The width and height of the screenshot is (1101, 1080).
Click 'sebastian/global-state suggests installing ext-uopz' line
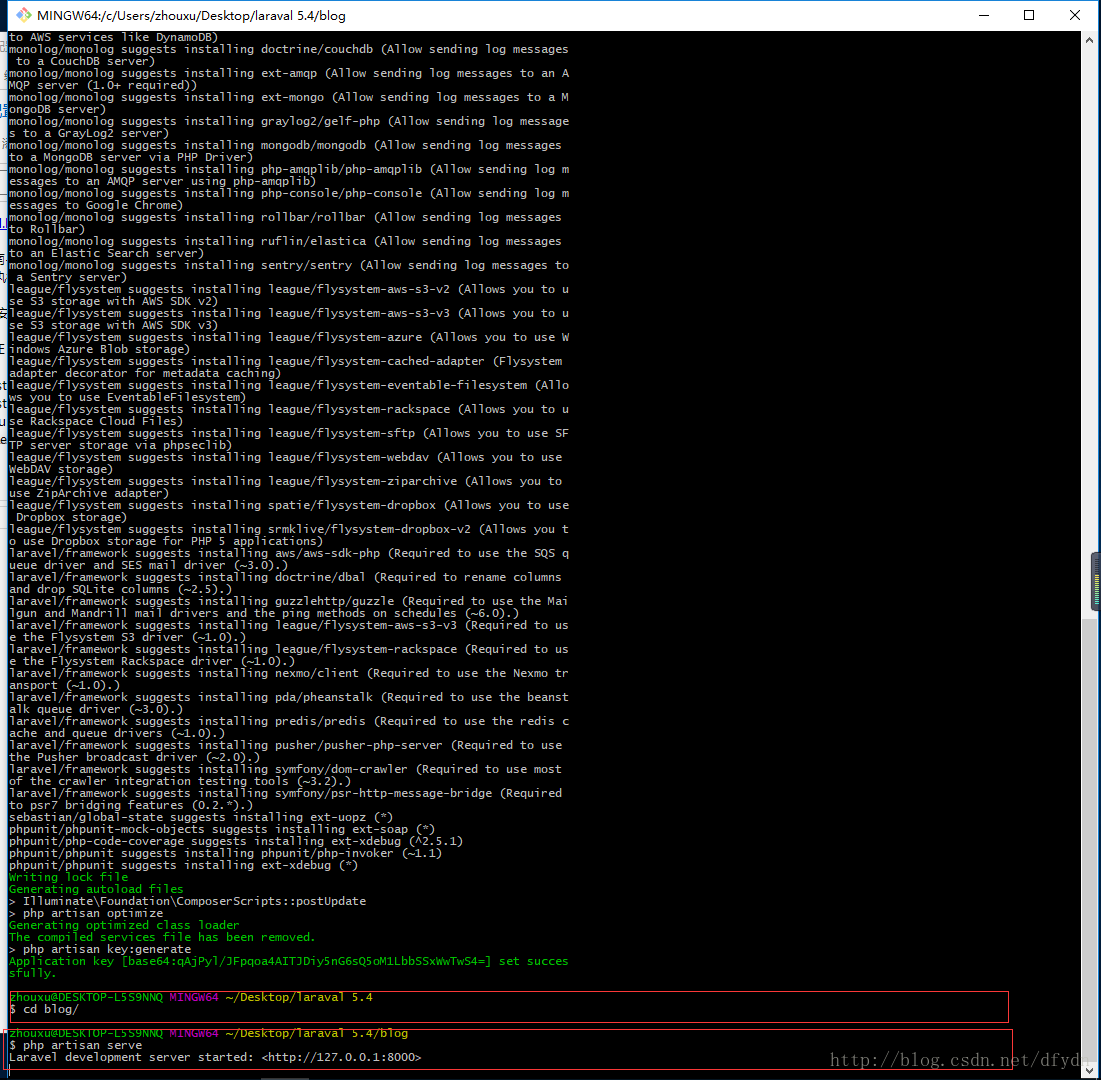coord(201,817)
